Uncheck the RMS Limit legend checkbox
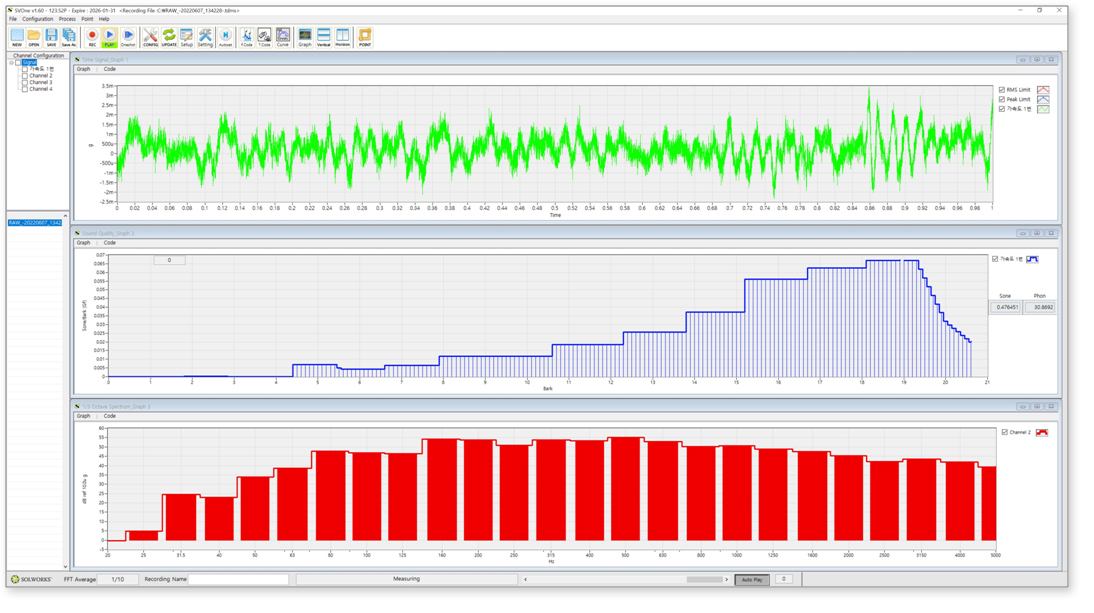Image resolution: width=1094 pixels, height=613 pixels. (x=1002, y=90)
